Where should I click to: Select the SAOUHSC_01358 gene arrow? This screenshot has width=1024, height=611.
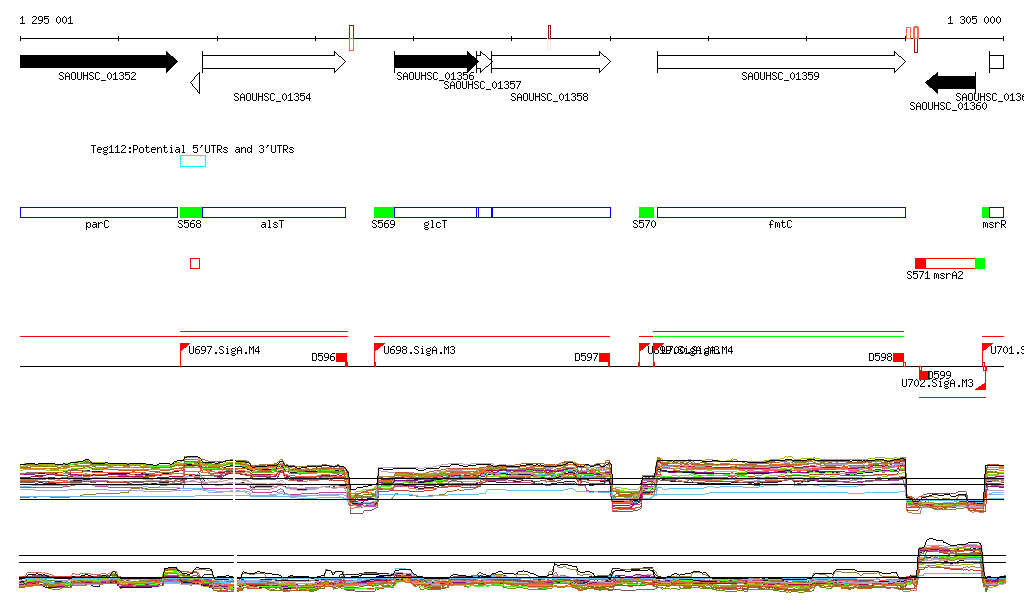tap(551, 62)
